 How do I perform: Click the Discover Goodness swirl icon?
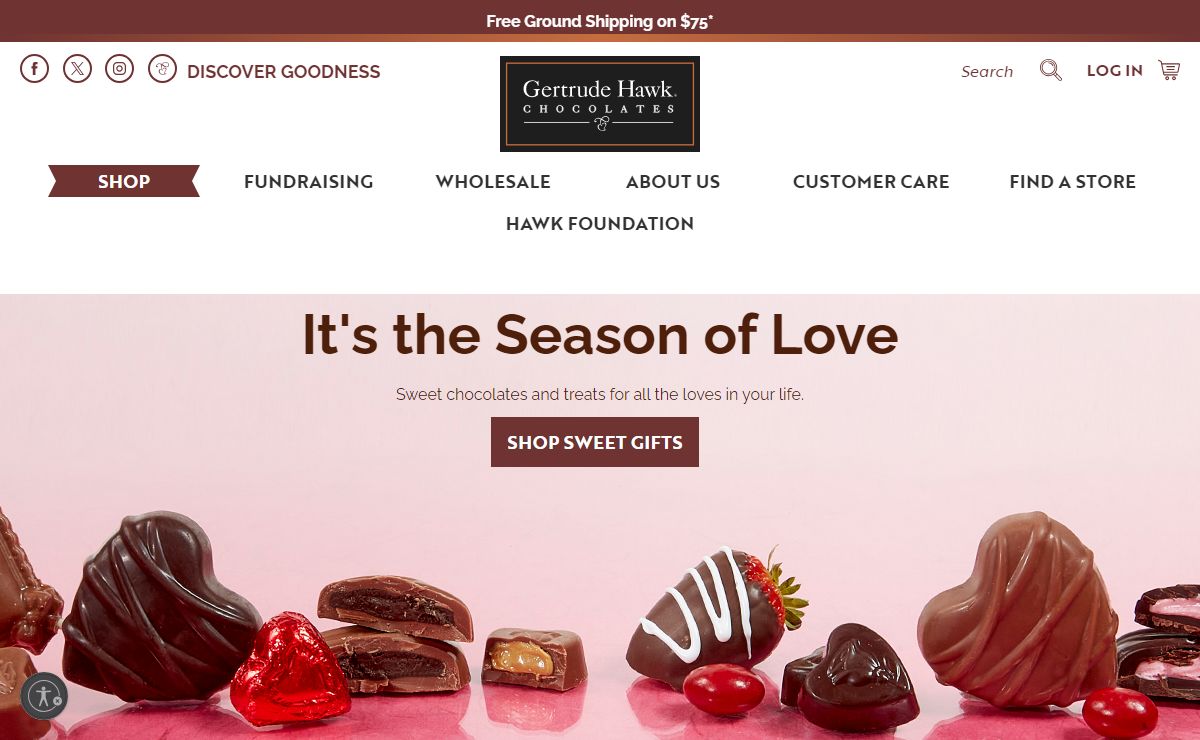(162, 69)
